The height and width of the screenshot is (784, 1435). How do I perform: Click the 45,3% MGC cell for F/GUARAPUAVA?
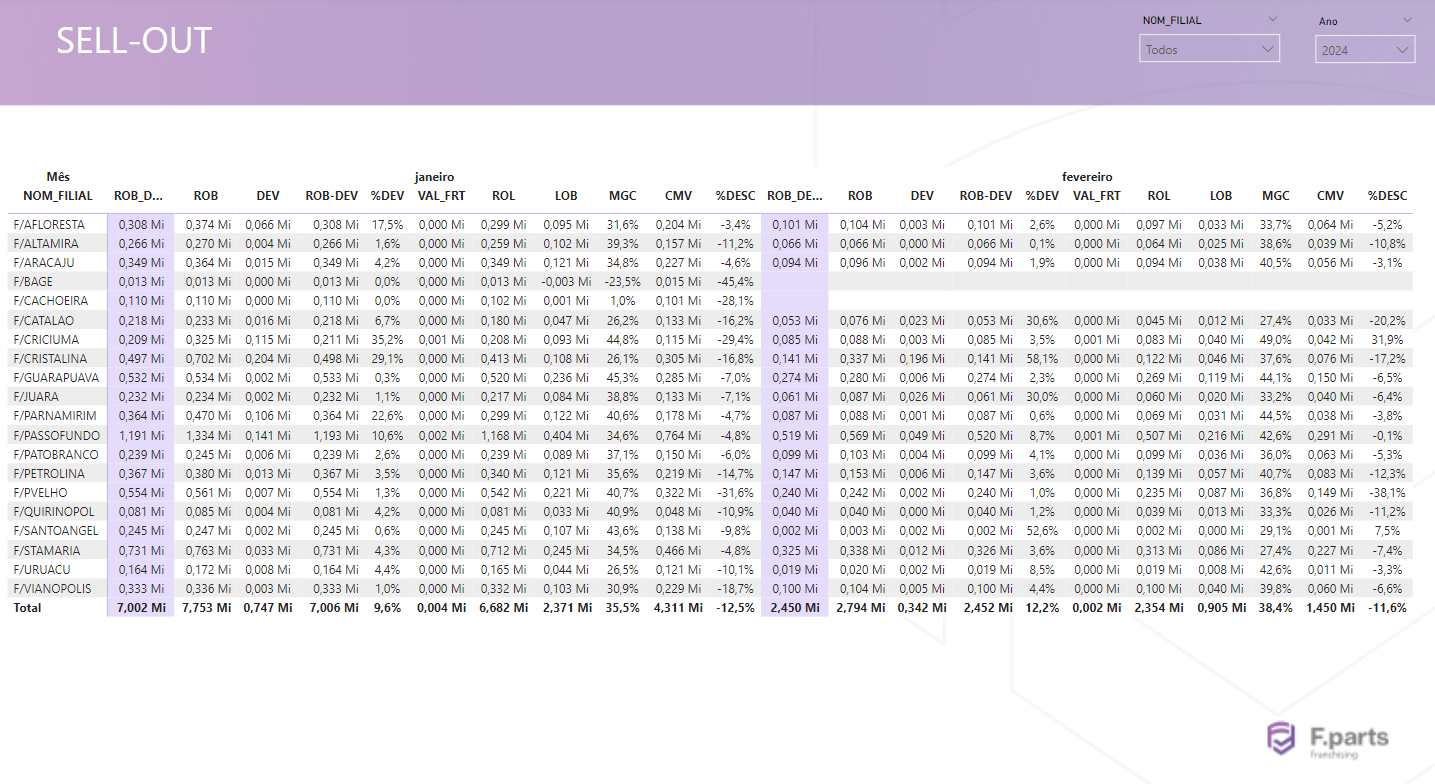623,378
